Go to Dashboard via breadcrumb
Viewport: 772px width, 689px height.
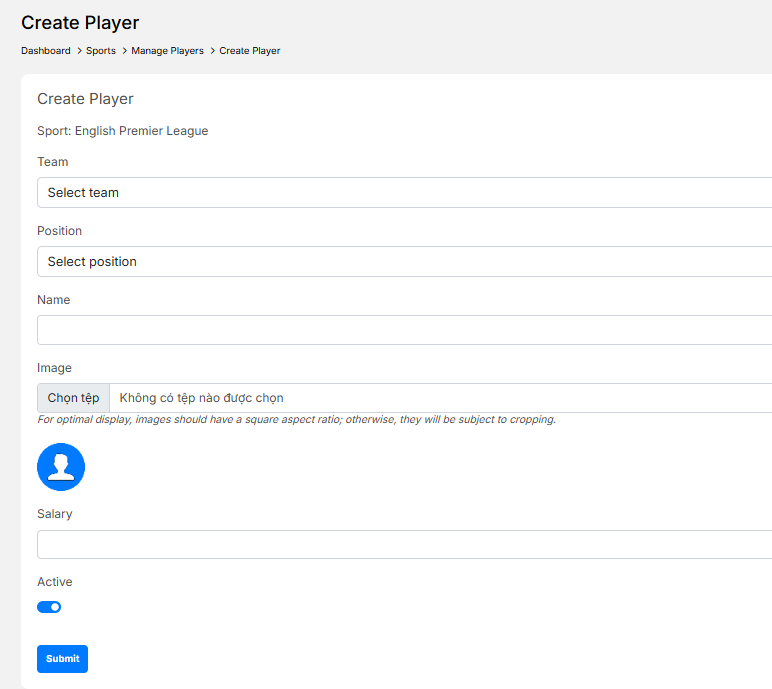[x=46, y=51]
